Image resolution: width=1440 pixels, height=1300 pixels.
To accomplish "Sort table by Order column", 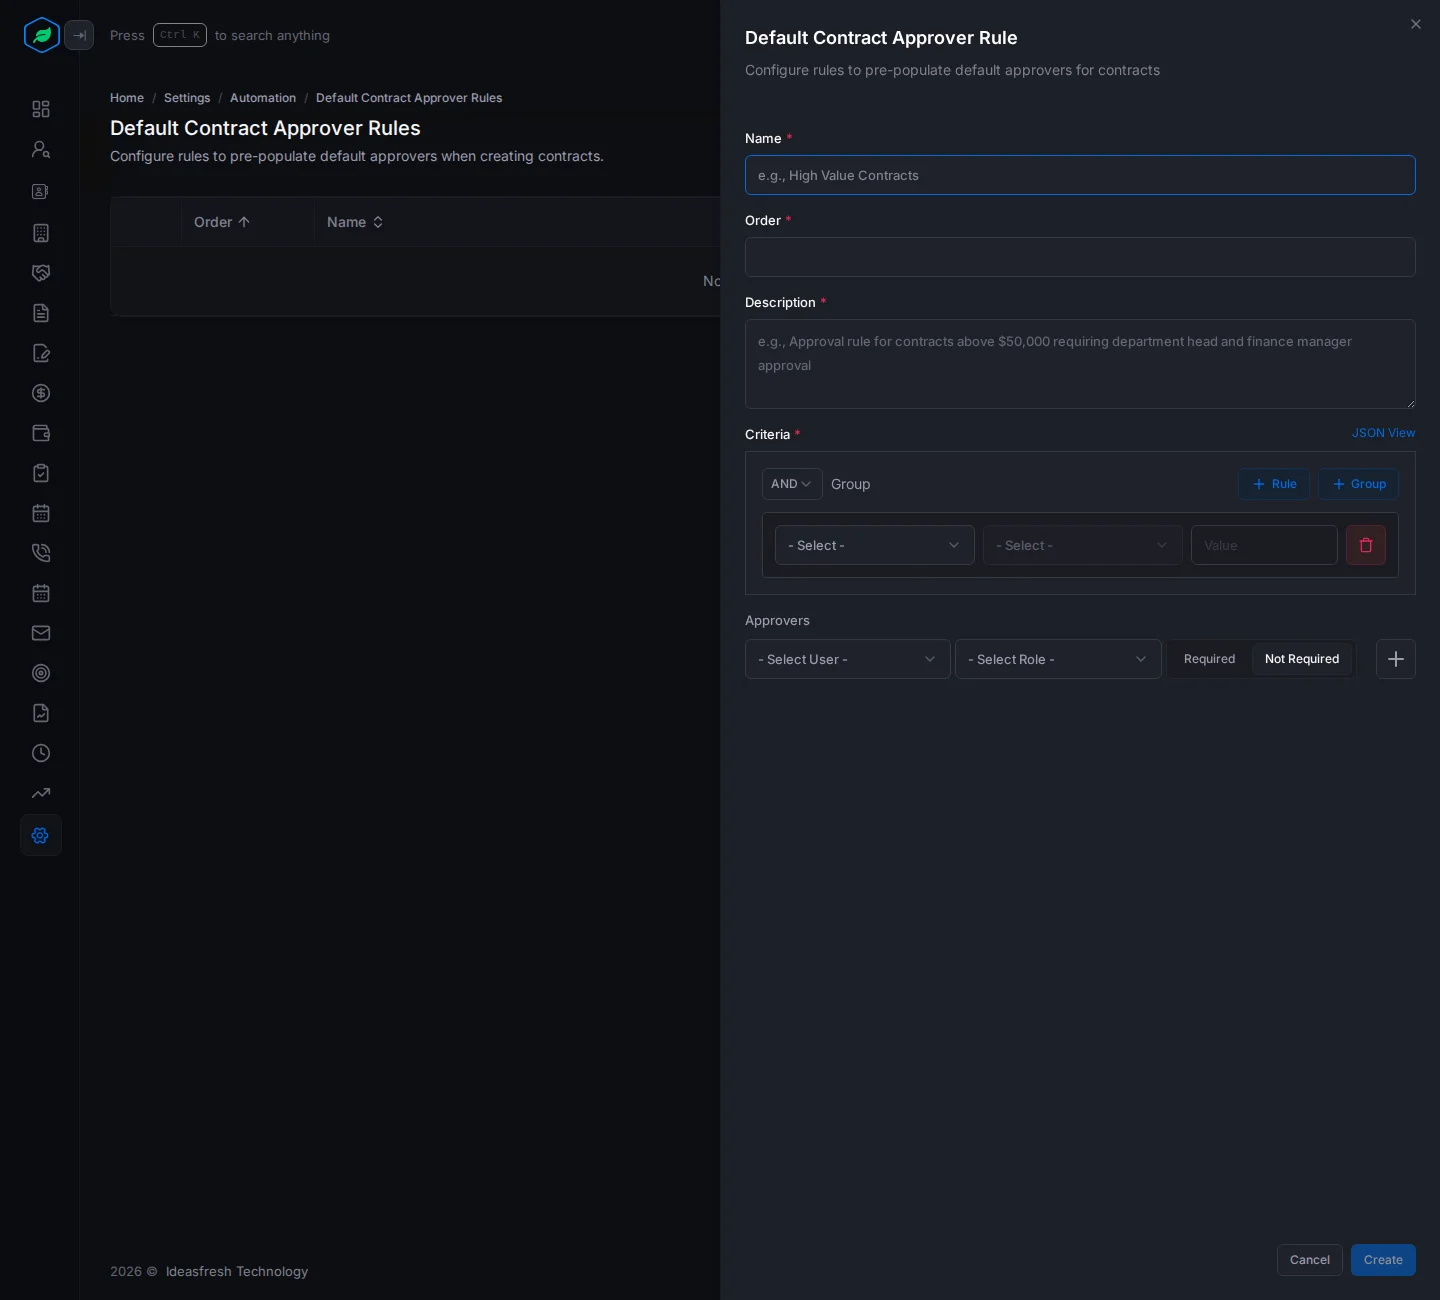I will 222,222.
